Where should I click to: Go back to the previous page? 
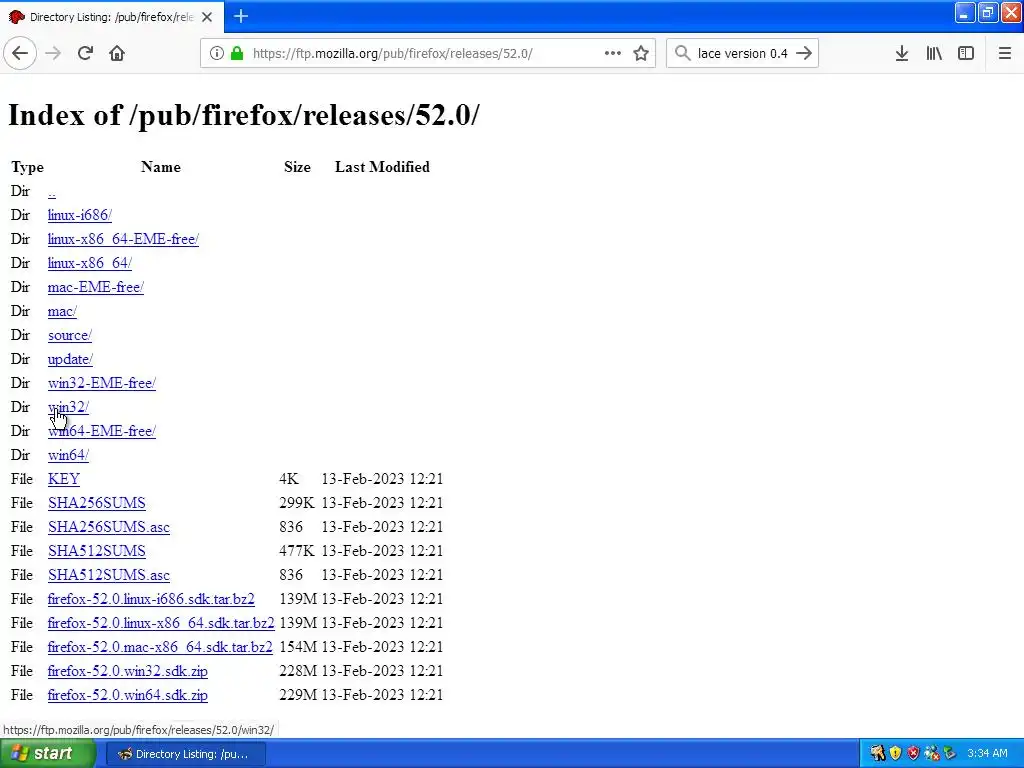(20, 53)
